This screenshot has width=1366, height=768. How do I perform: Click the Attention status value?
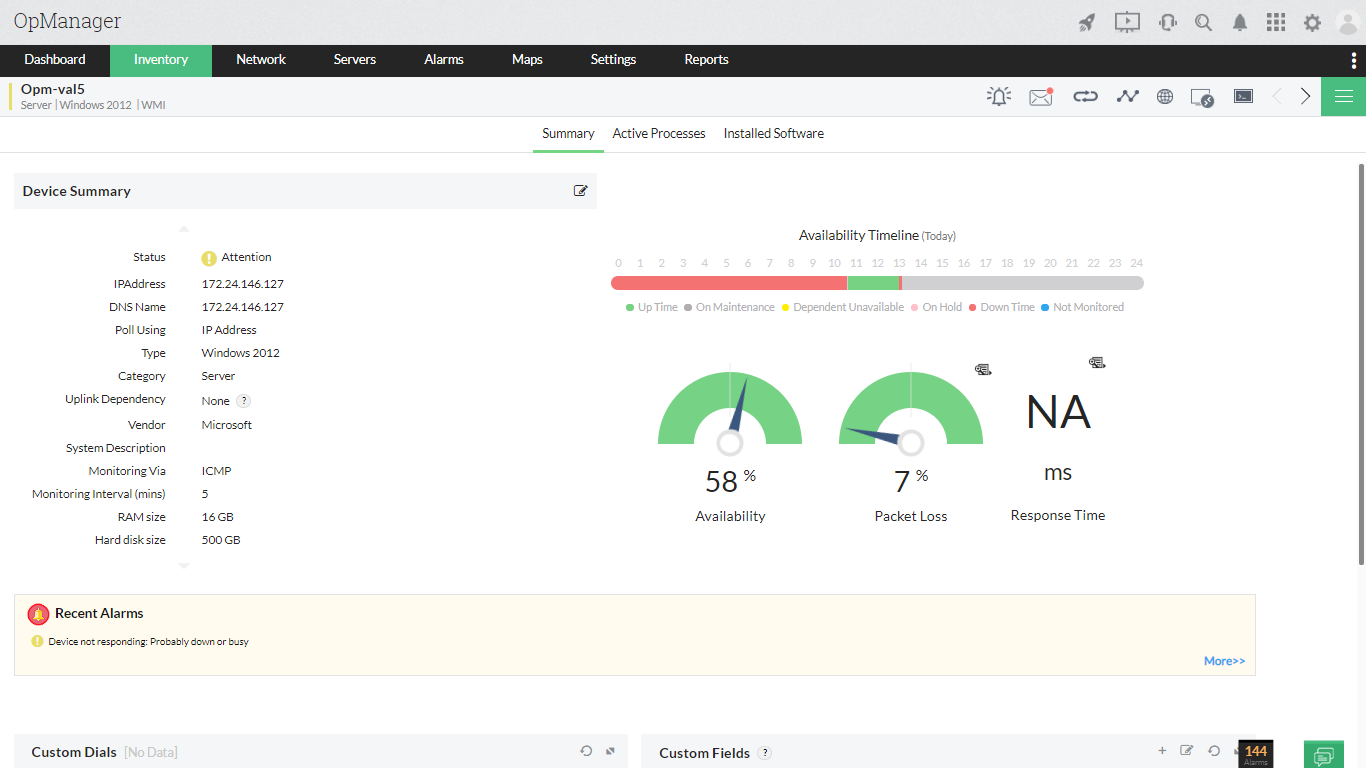coord(237,258)
